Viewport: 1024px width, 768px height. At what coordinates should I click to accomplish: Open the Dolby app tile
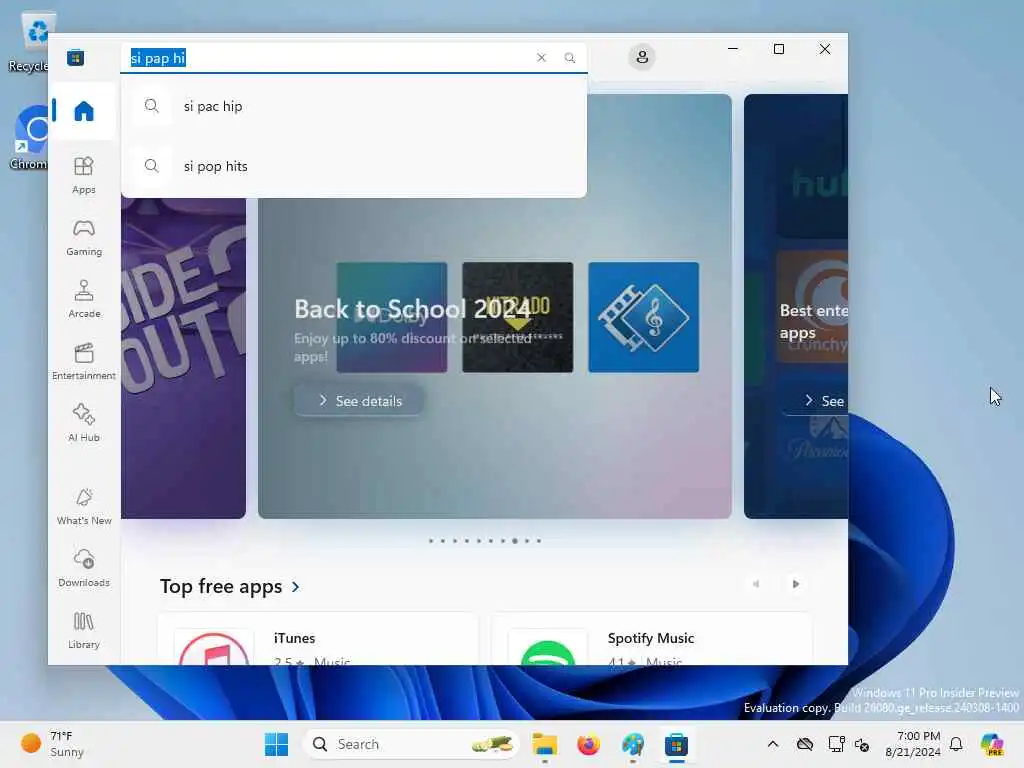tap(392, 317)
